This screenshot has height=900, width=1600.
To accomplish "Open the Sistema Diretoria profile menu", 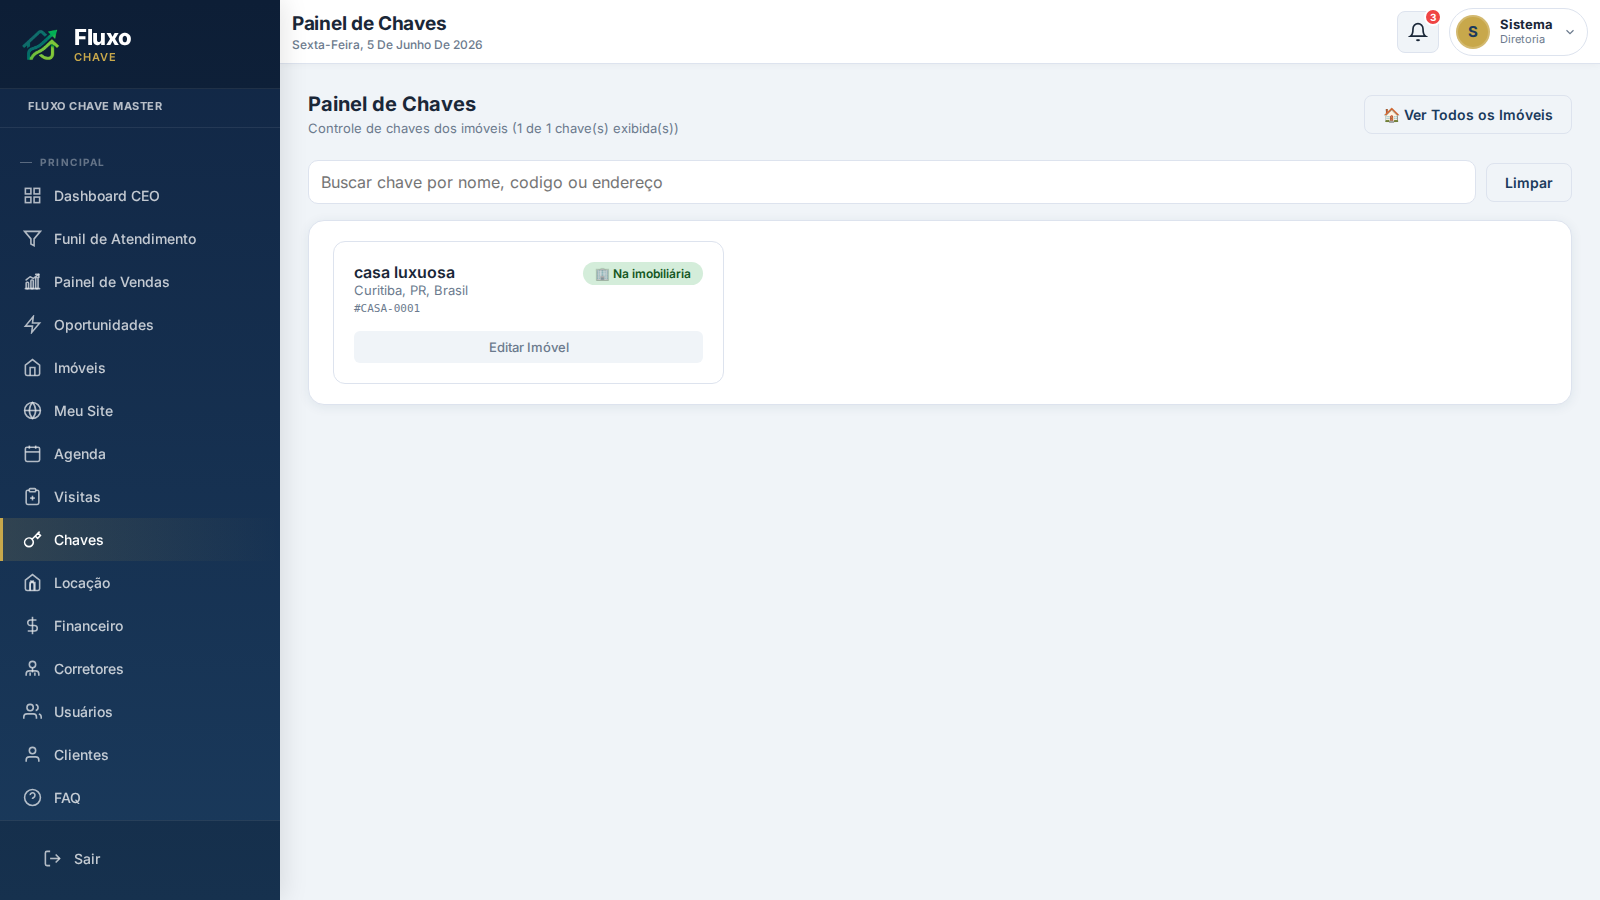I will (1518, 32).
